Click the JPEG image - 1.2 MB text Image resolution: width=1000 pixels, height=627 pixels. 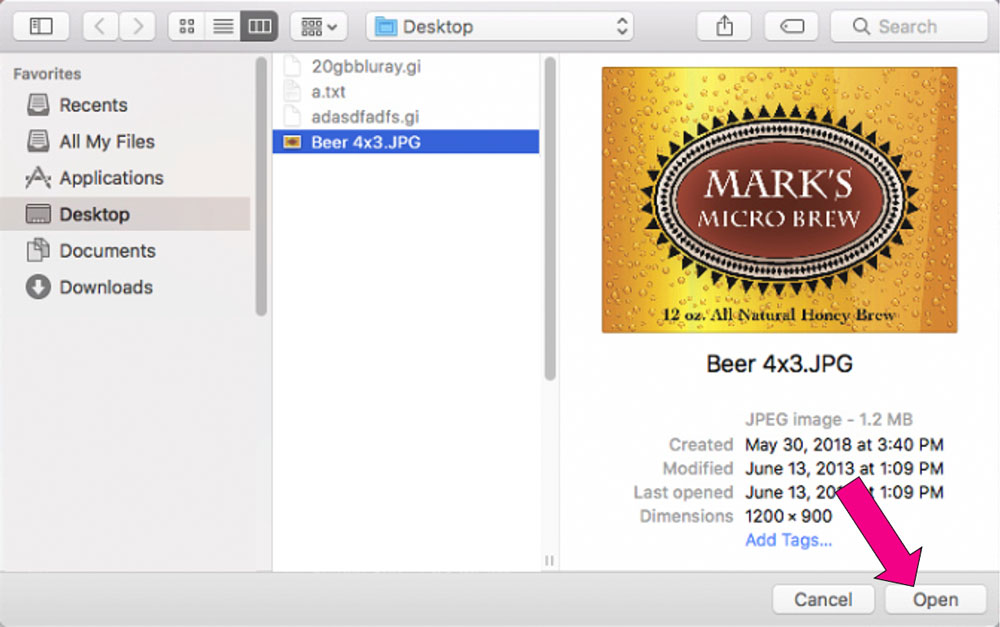pyautogui.click(x=828, y=419)
